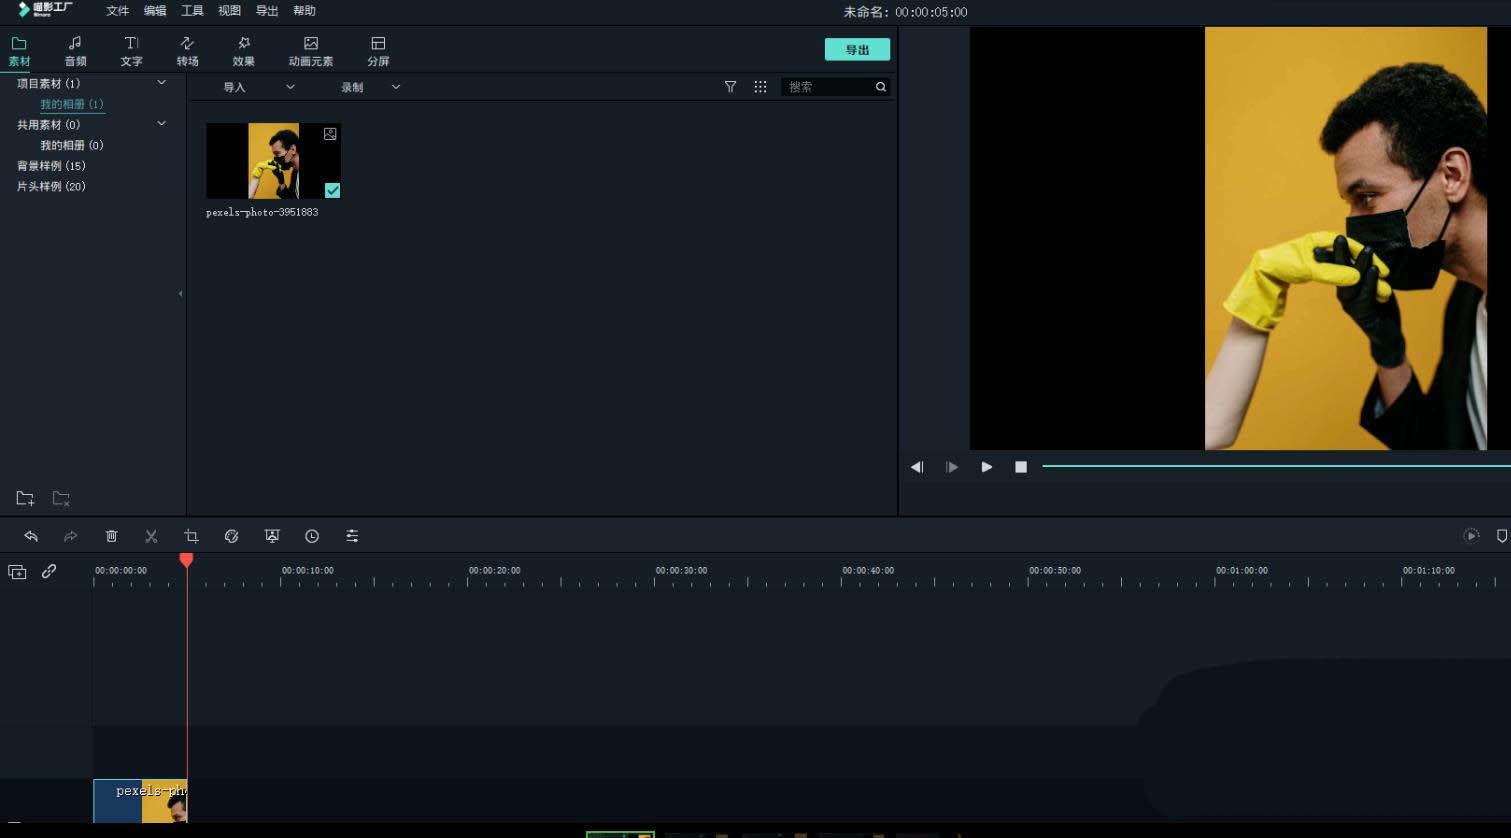Collapse the left sidebar with the arrow handle
Image resolution: width=1511 pixels, height=838 pixels.
tap(180, 294)
